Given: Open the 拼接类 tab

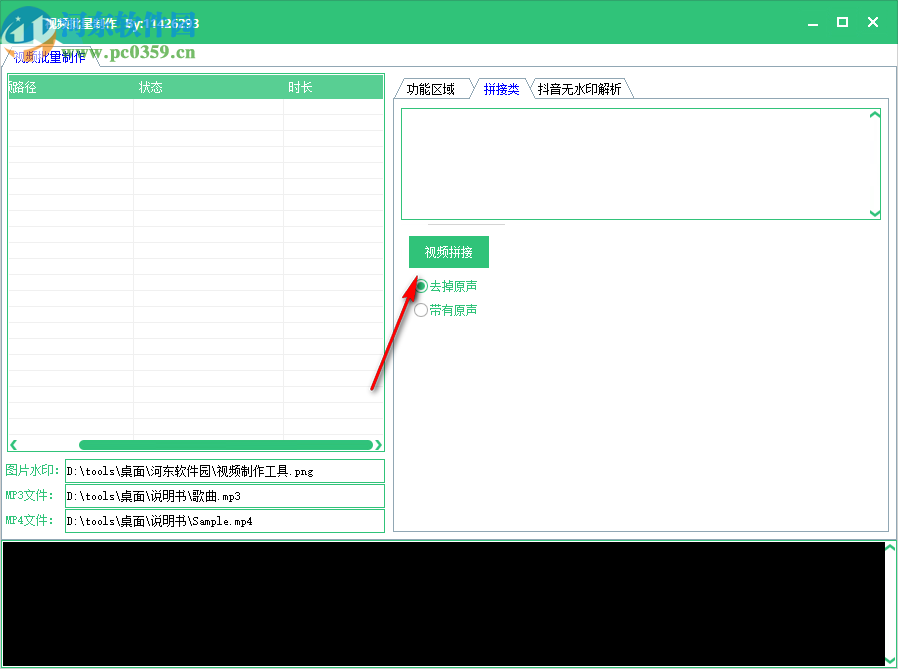Looking at the screenshot, I should pyautogui.click(x=501, y=89).
